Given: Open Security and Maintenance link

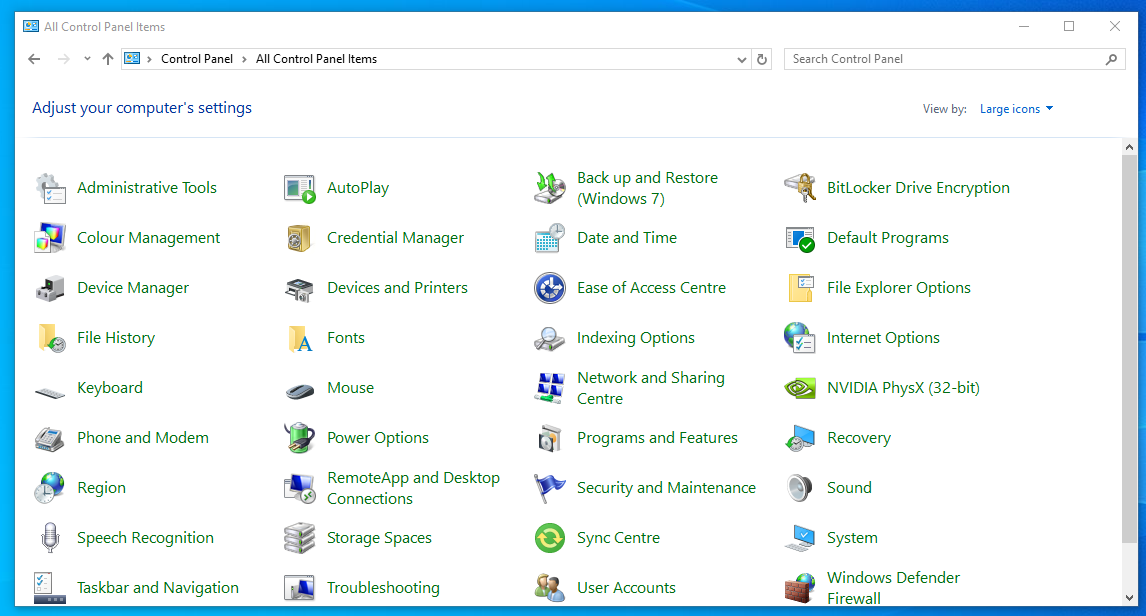Looking at the screenshot, I should click(667, 488).
